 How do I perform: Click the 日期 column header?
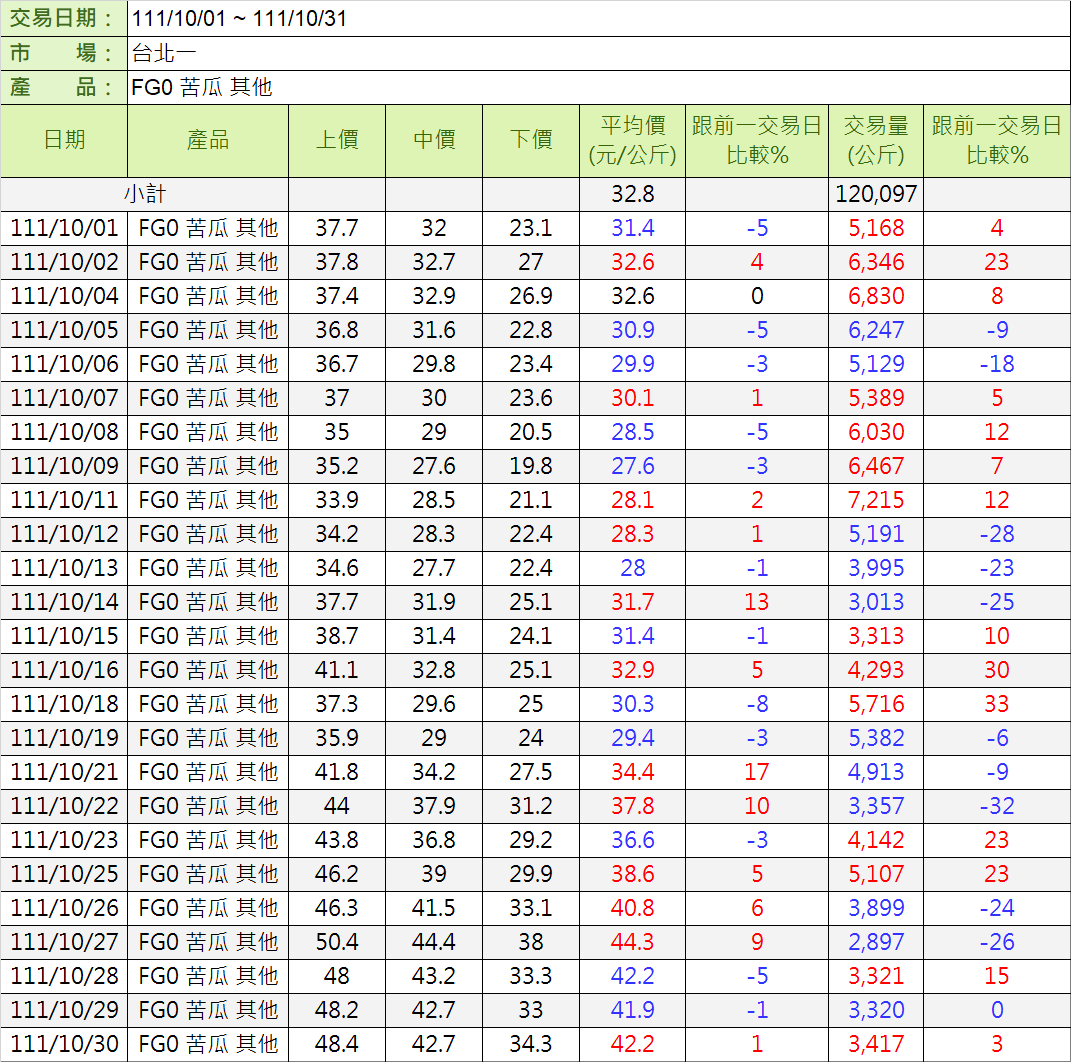[64, 141]
